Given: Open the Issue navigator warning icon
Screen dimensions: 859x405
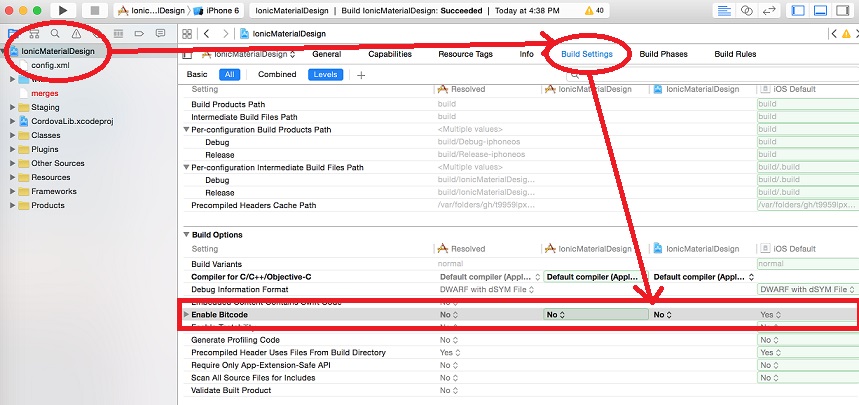Looking at the screenshot, I should 77,33.
